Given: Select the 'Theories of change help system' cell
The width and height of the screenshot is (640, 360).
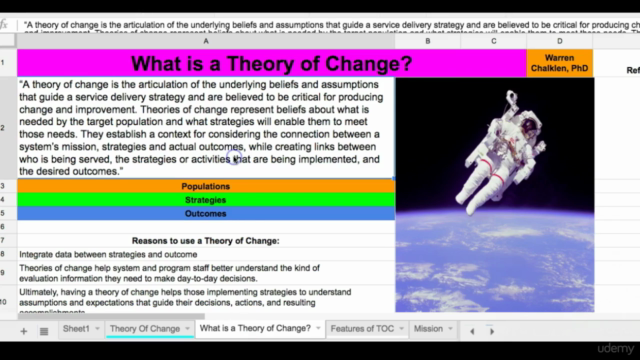Looking at the screenshot, I should click(206, 273).
